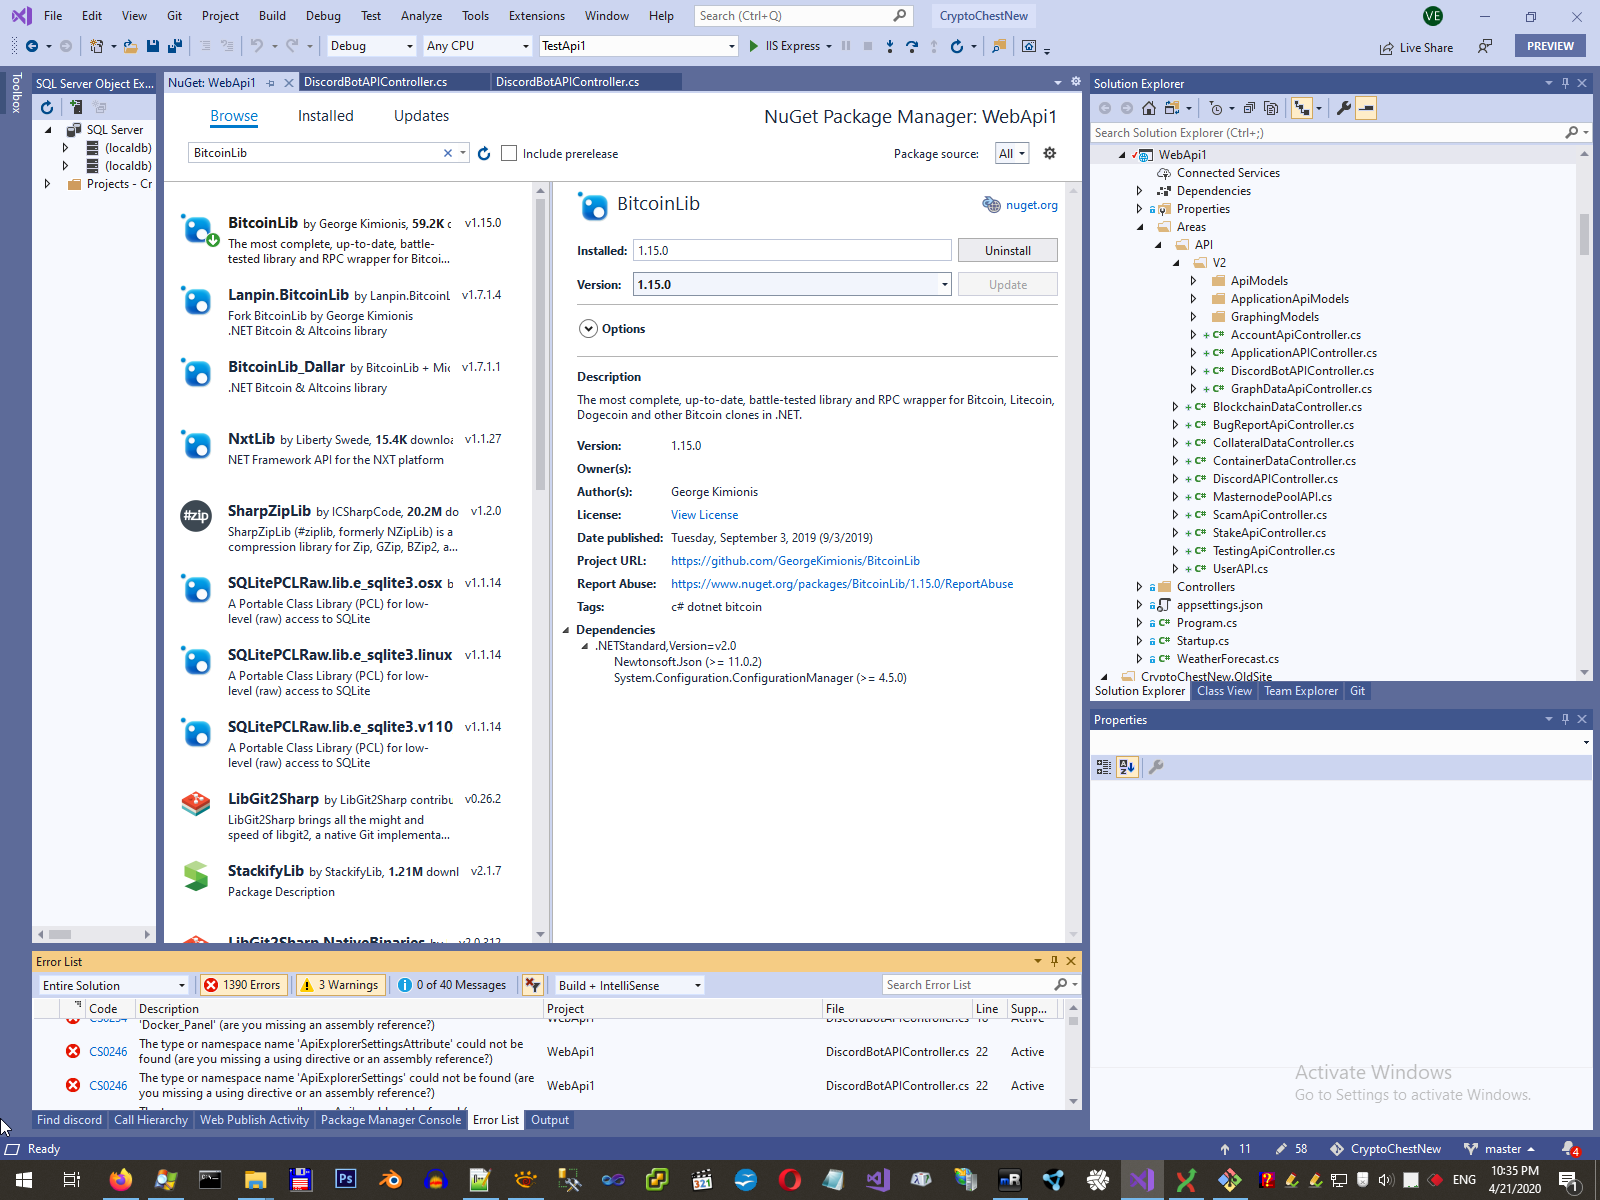Viewport: 1600px width, 1200px height.
Task: Clear all filters in the Error List
Action: click(x=532, y=985)
